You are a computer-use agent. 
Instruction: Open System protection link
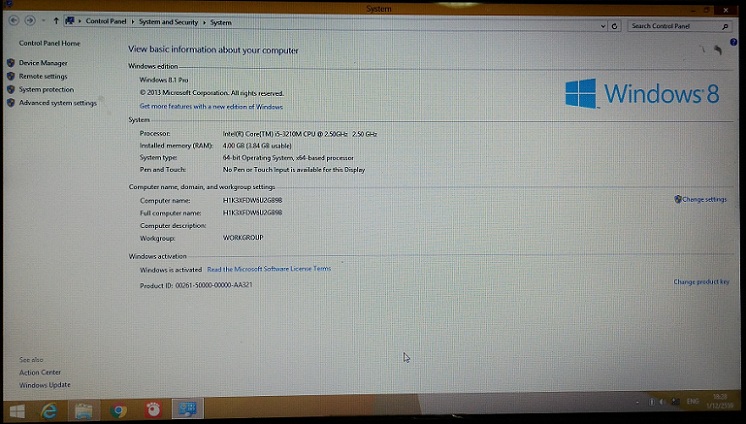(46, 89)
